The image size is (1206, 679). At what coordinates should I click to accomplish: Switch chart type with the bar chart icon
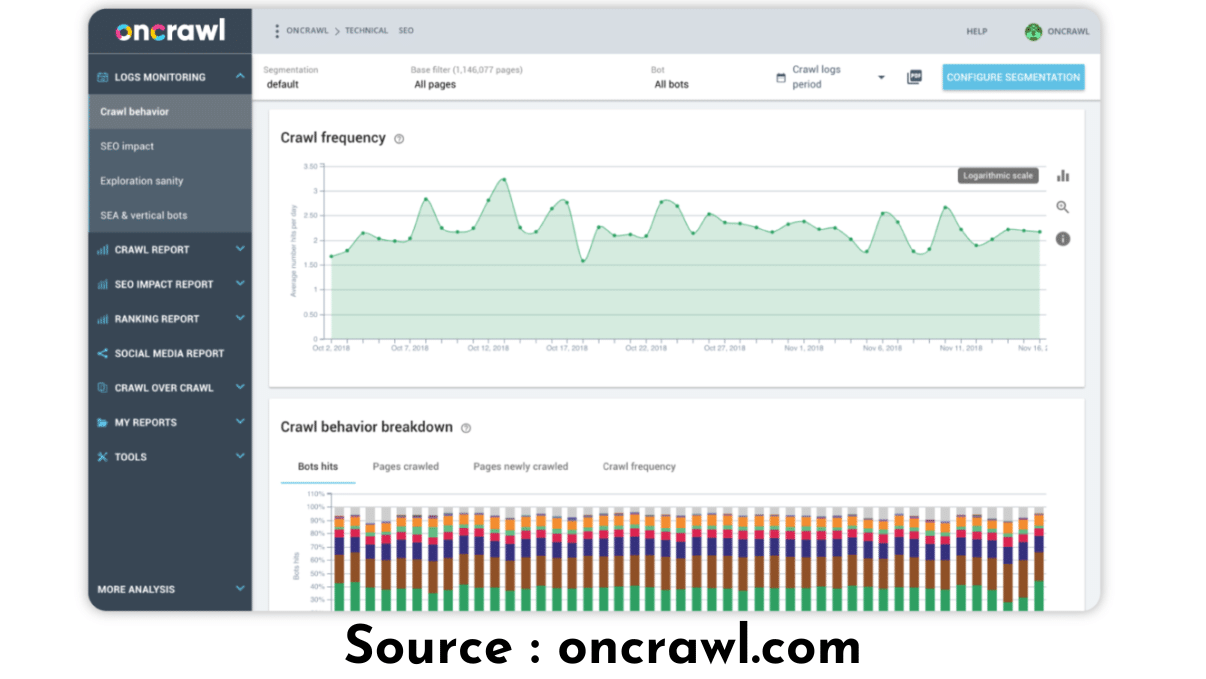[x=1063, y=175]
